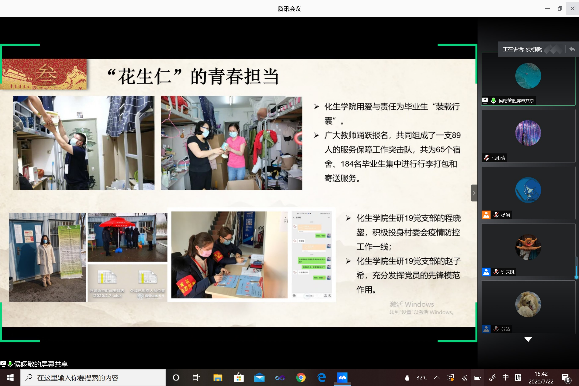Viewport: 579px width, 386px height.
Task: Open Mail app from the taskbar
Action: pyautogui.click(x=259, y=378)
